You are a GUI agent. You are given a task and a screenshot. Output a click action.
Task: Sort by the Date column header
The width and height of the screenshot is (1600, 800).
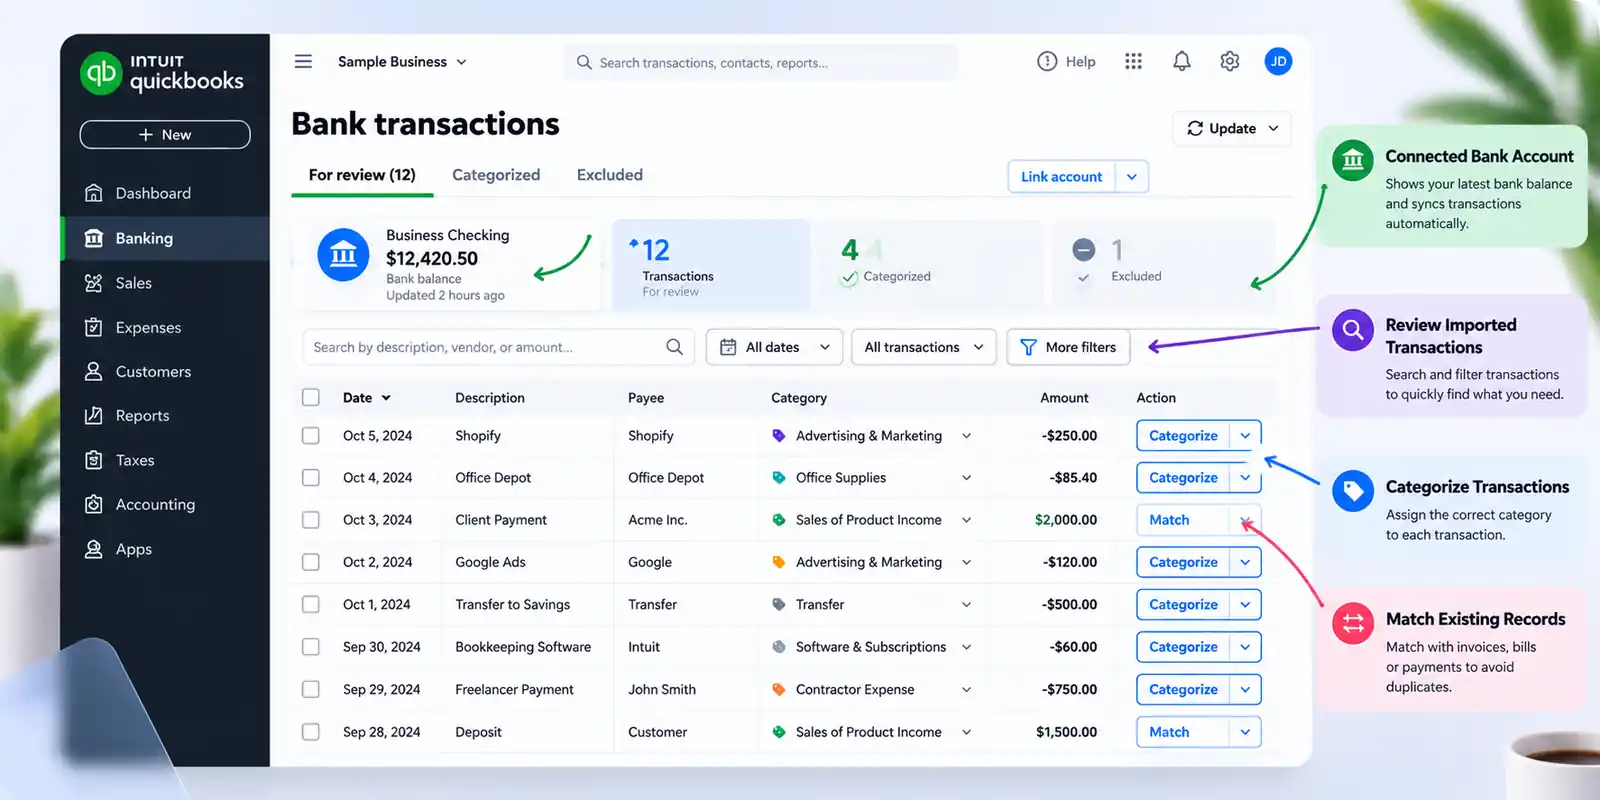pyautogui.click(x=366, y=397)
